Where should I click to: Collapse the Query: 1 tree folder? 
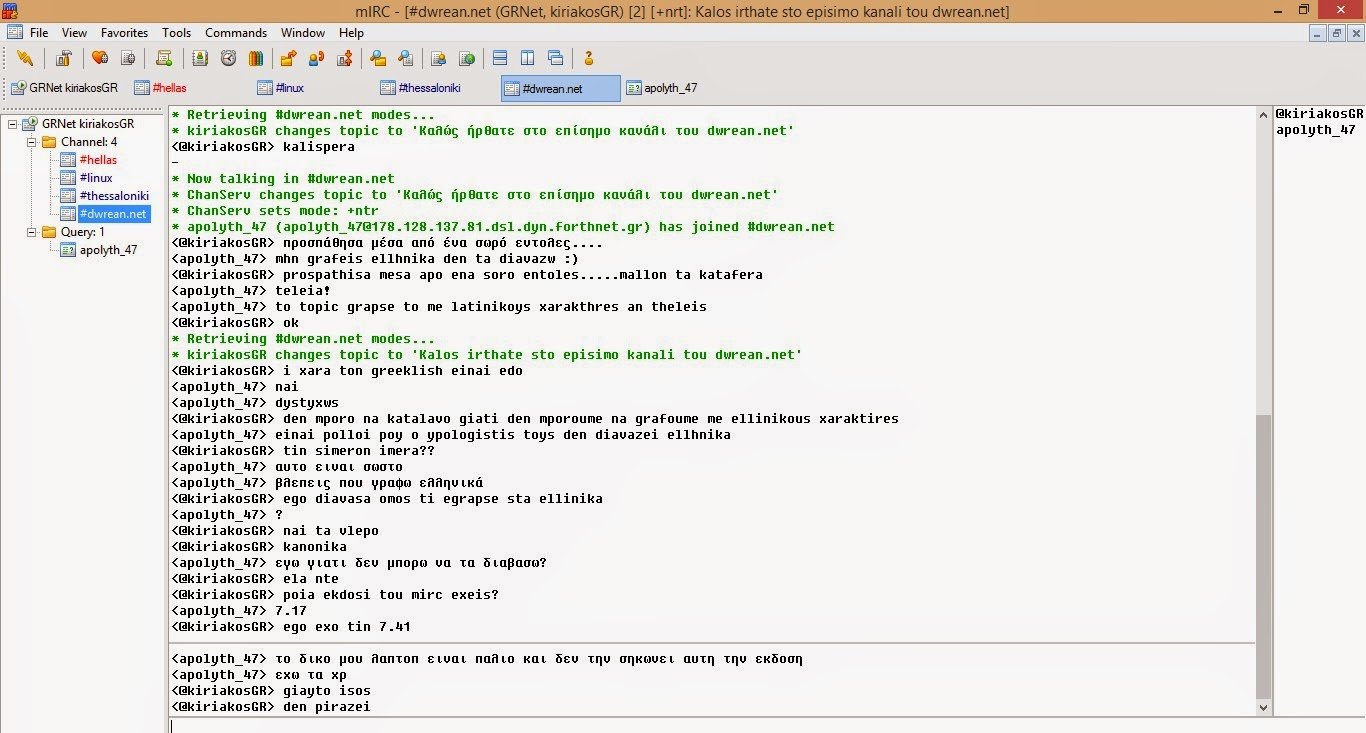[32, 231]
